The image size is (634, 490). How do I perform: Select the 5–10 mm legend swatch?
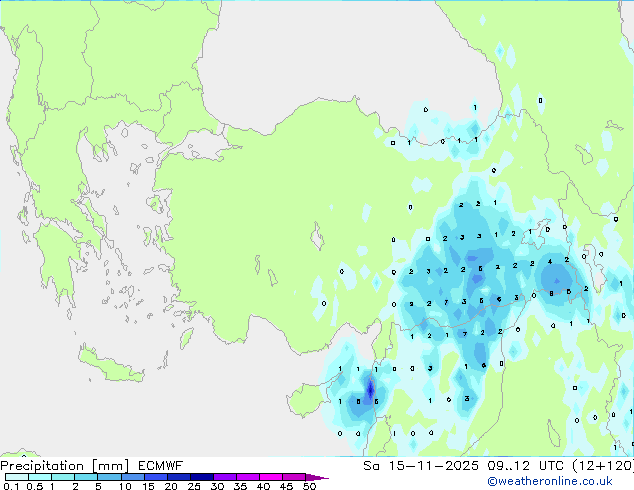point(109,477)
